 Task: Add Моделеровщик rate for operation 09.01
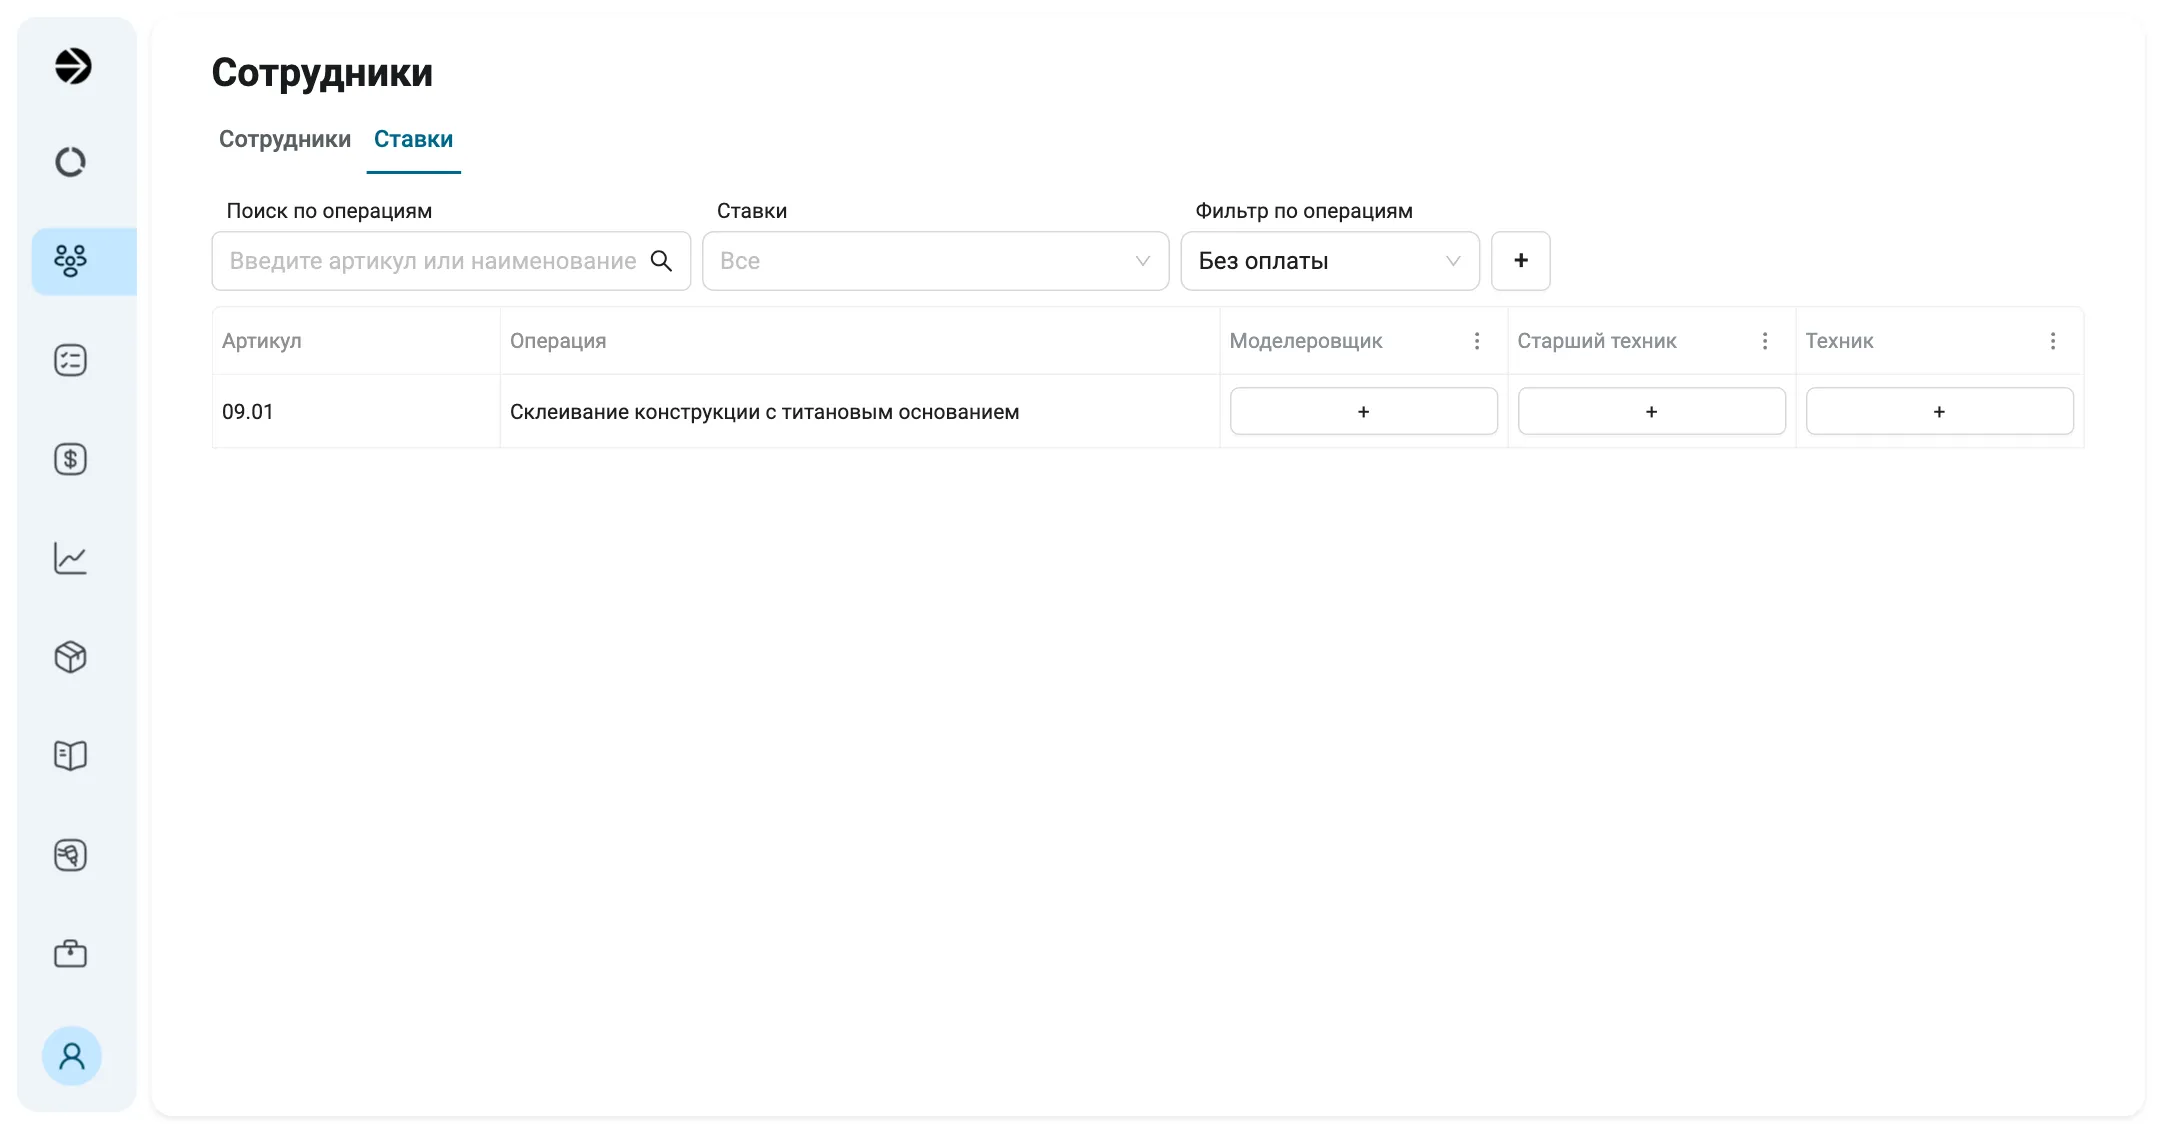1364,411
